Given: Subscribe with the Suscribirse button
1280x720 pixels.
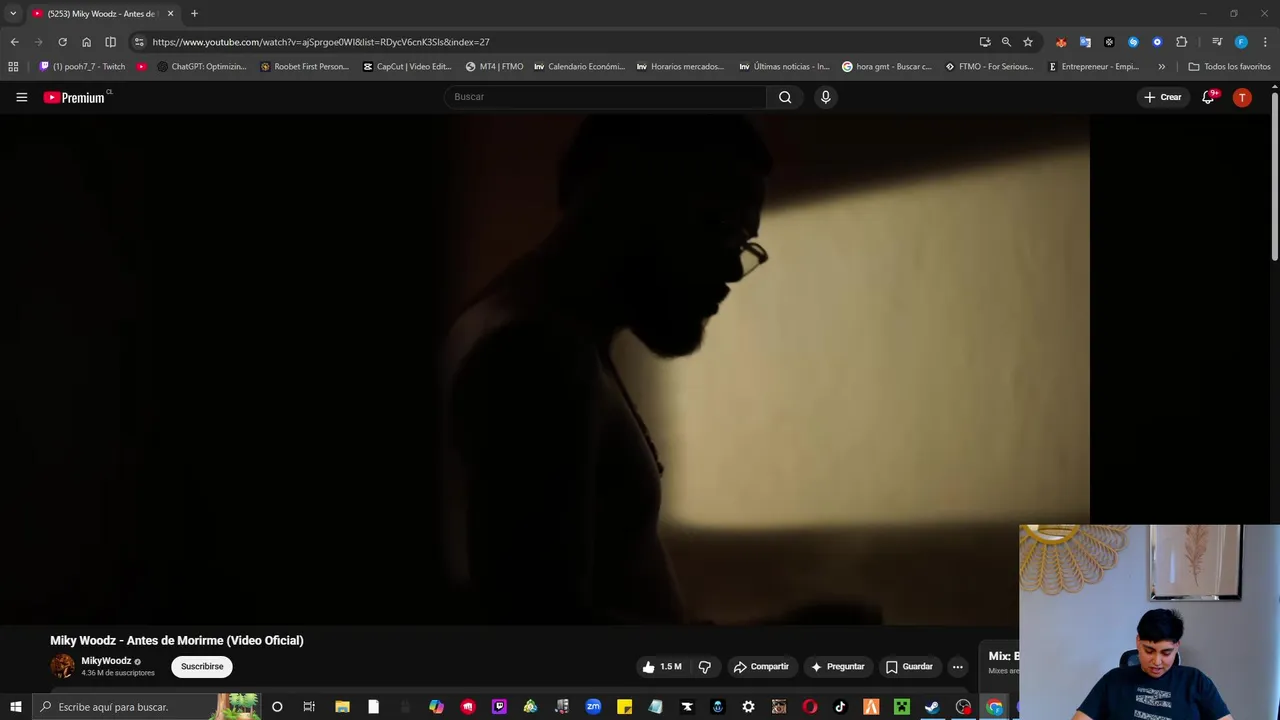Looking at the screenshot, I should pyautogui.click(x=202, y=667).
